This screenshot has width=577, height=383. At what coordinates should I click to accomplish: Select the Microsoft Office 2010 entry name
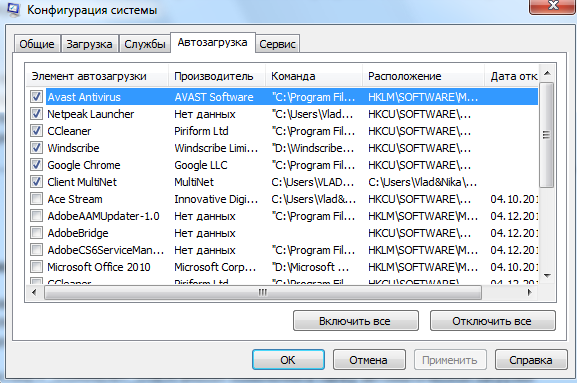(99, 267)
